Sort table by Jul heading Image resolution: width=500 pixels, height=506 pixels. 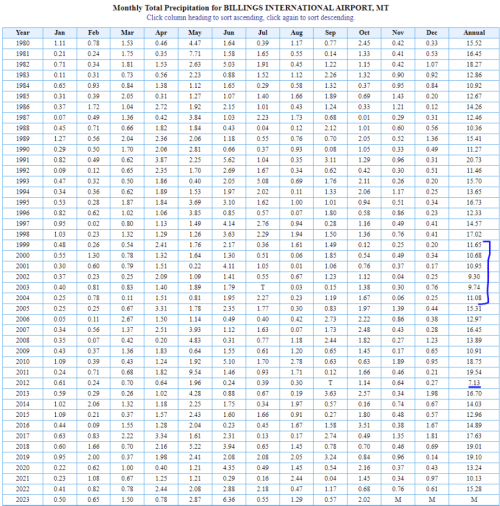coord(263,33)
